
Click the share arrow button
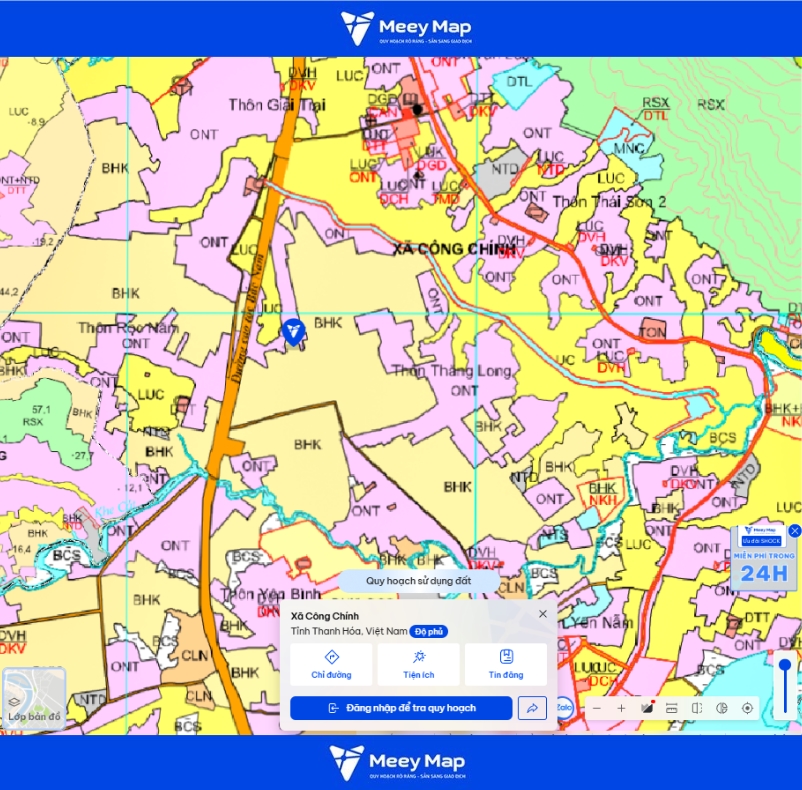[532, 708]
